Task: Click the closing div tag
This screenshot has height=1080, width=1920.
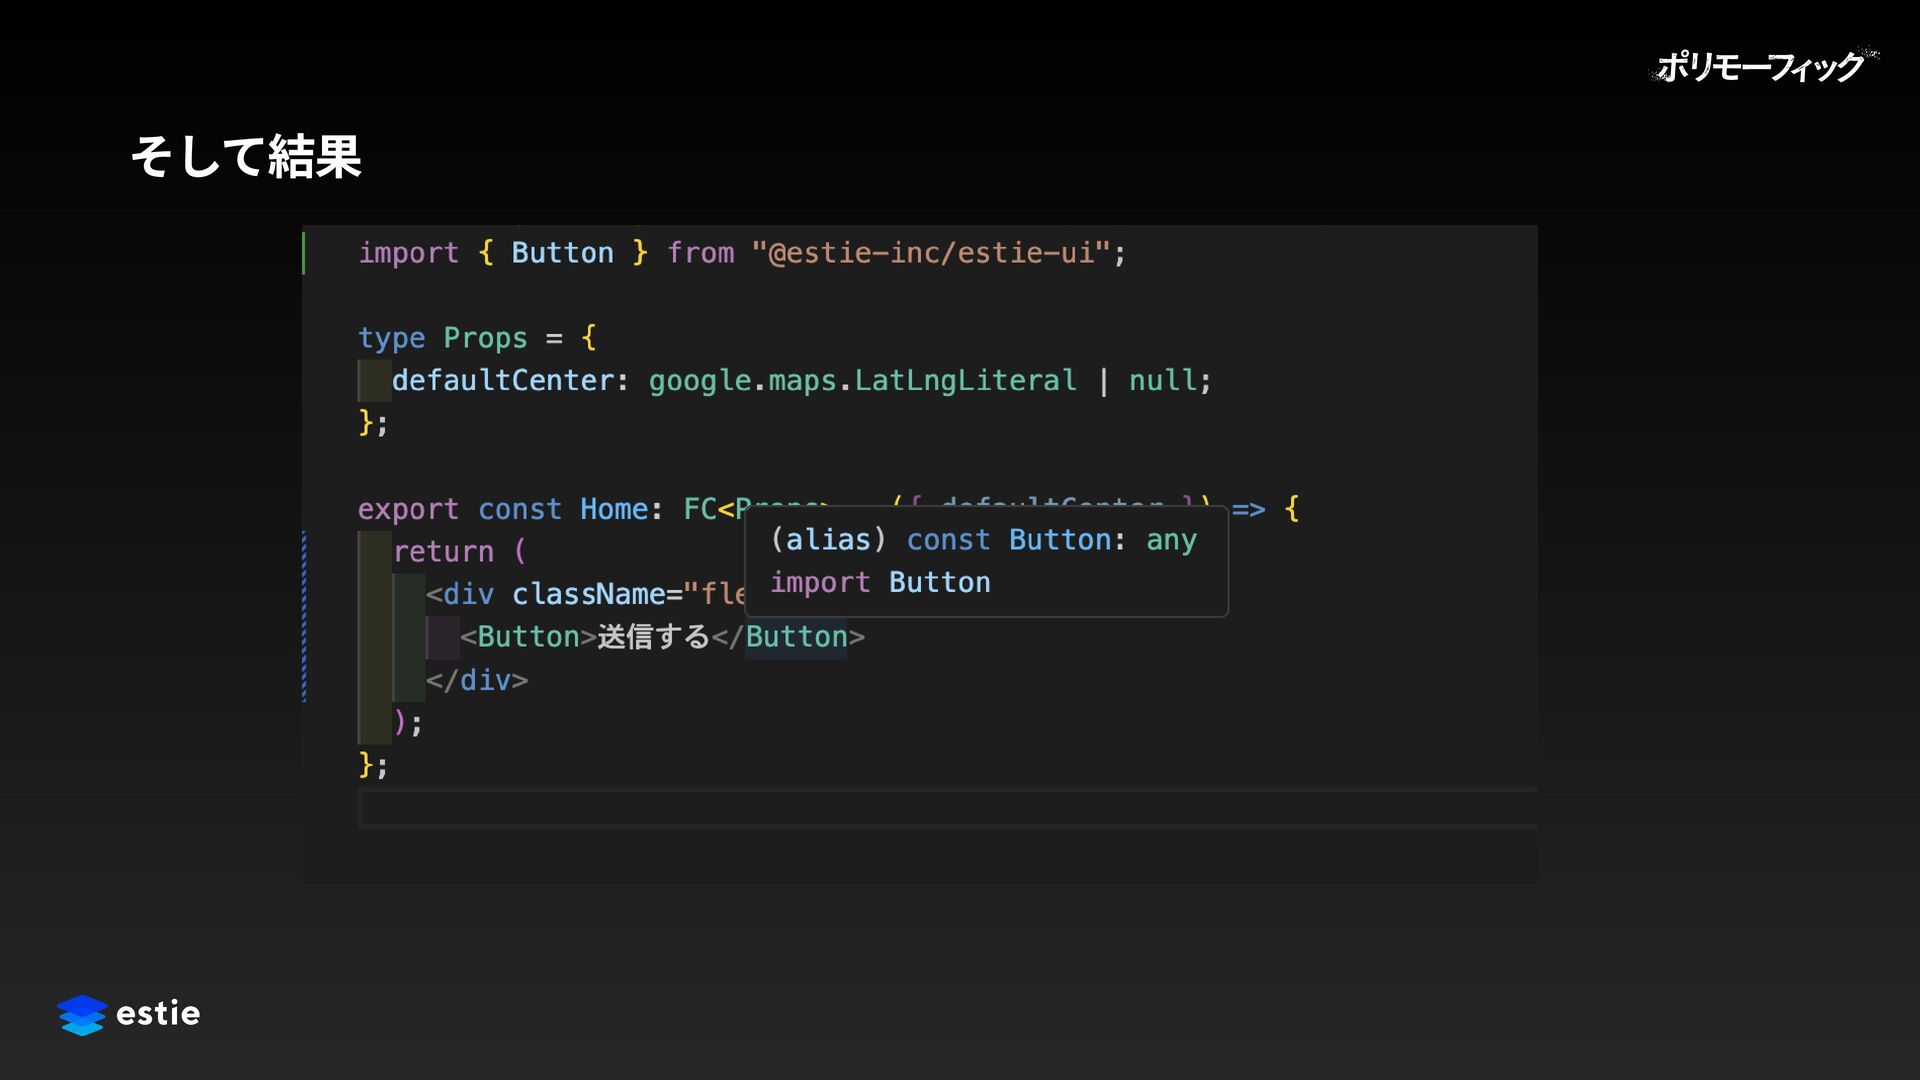Action: coord(477,680)
